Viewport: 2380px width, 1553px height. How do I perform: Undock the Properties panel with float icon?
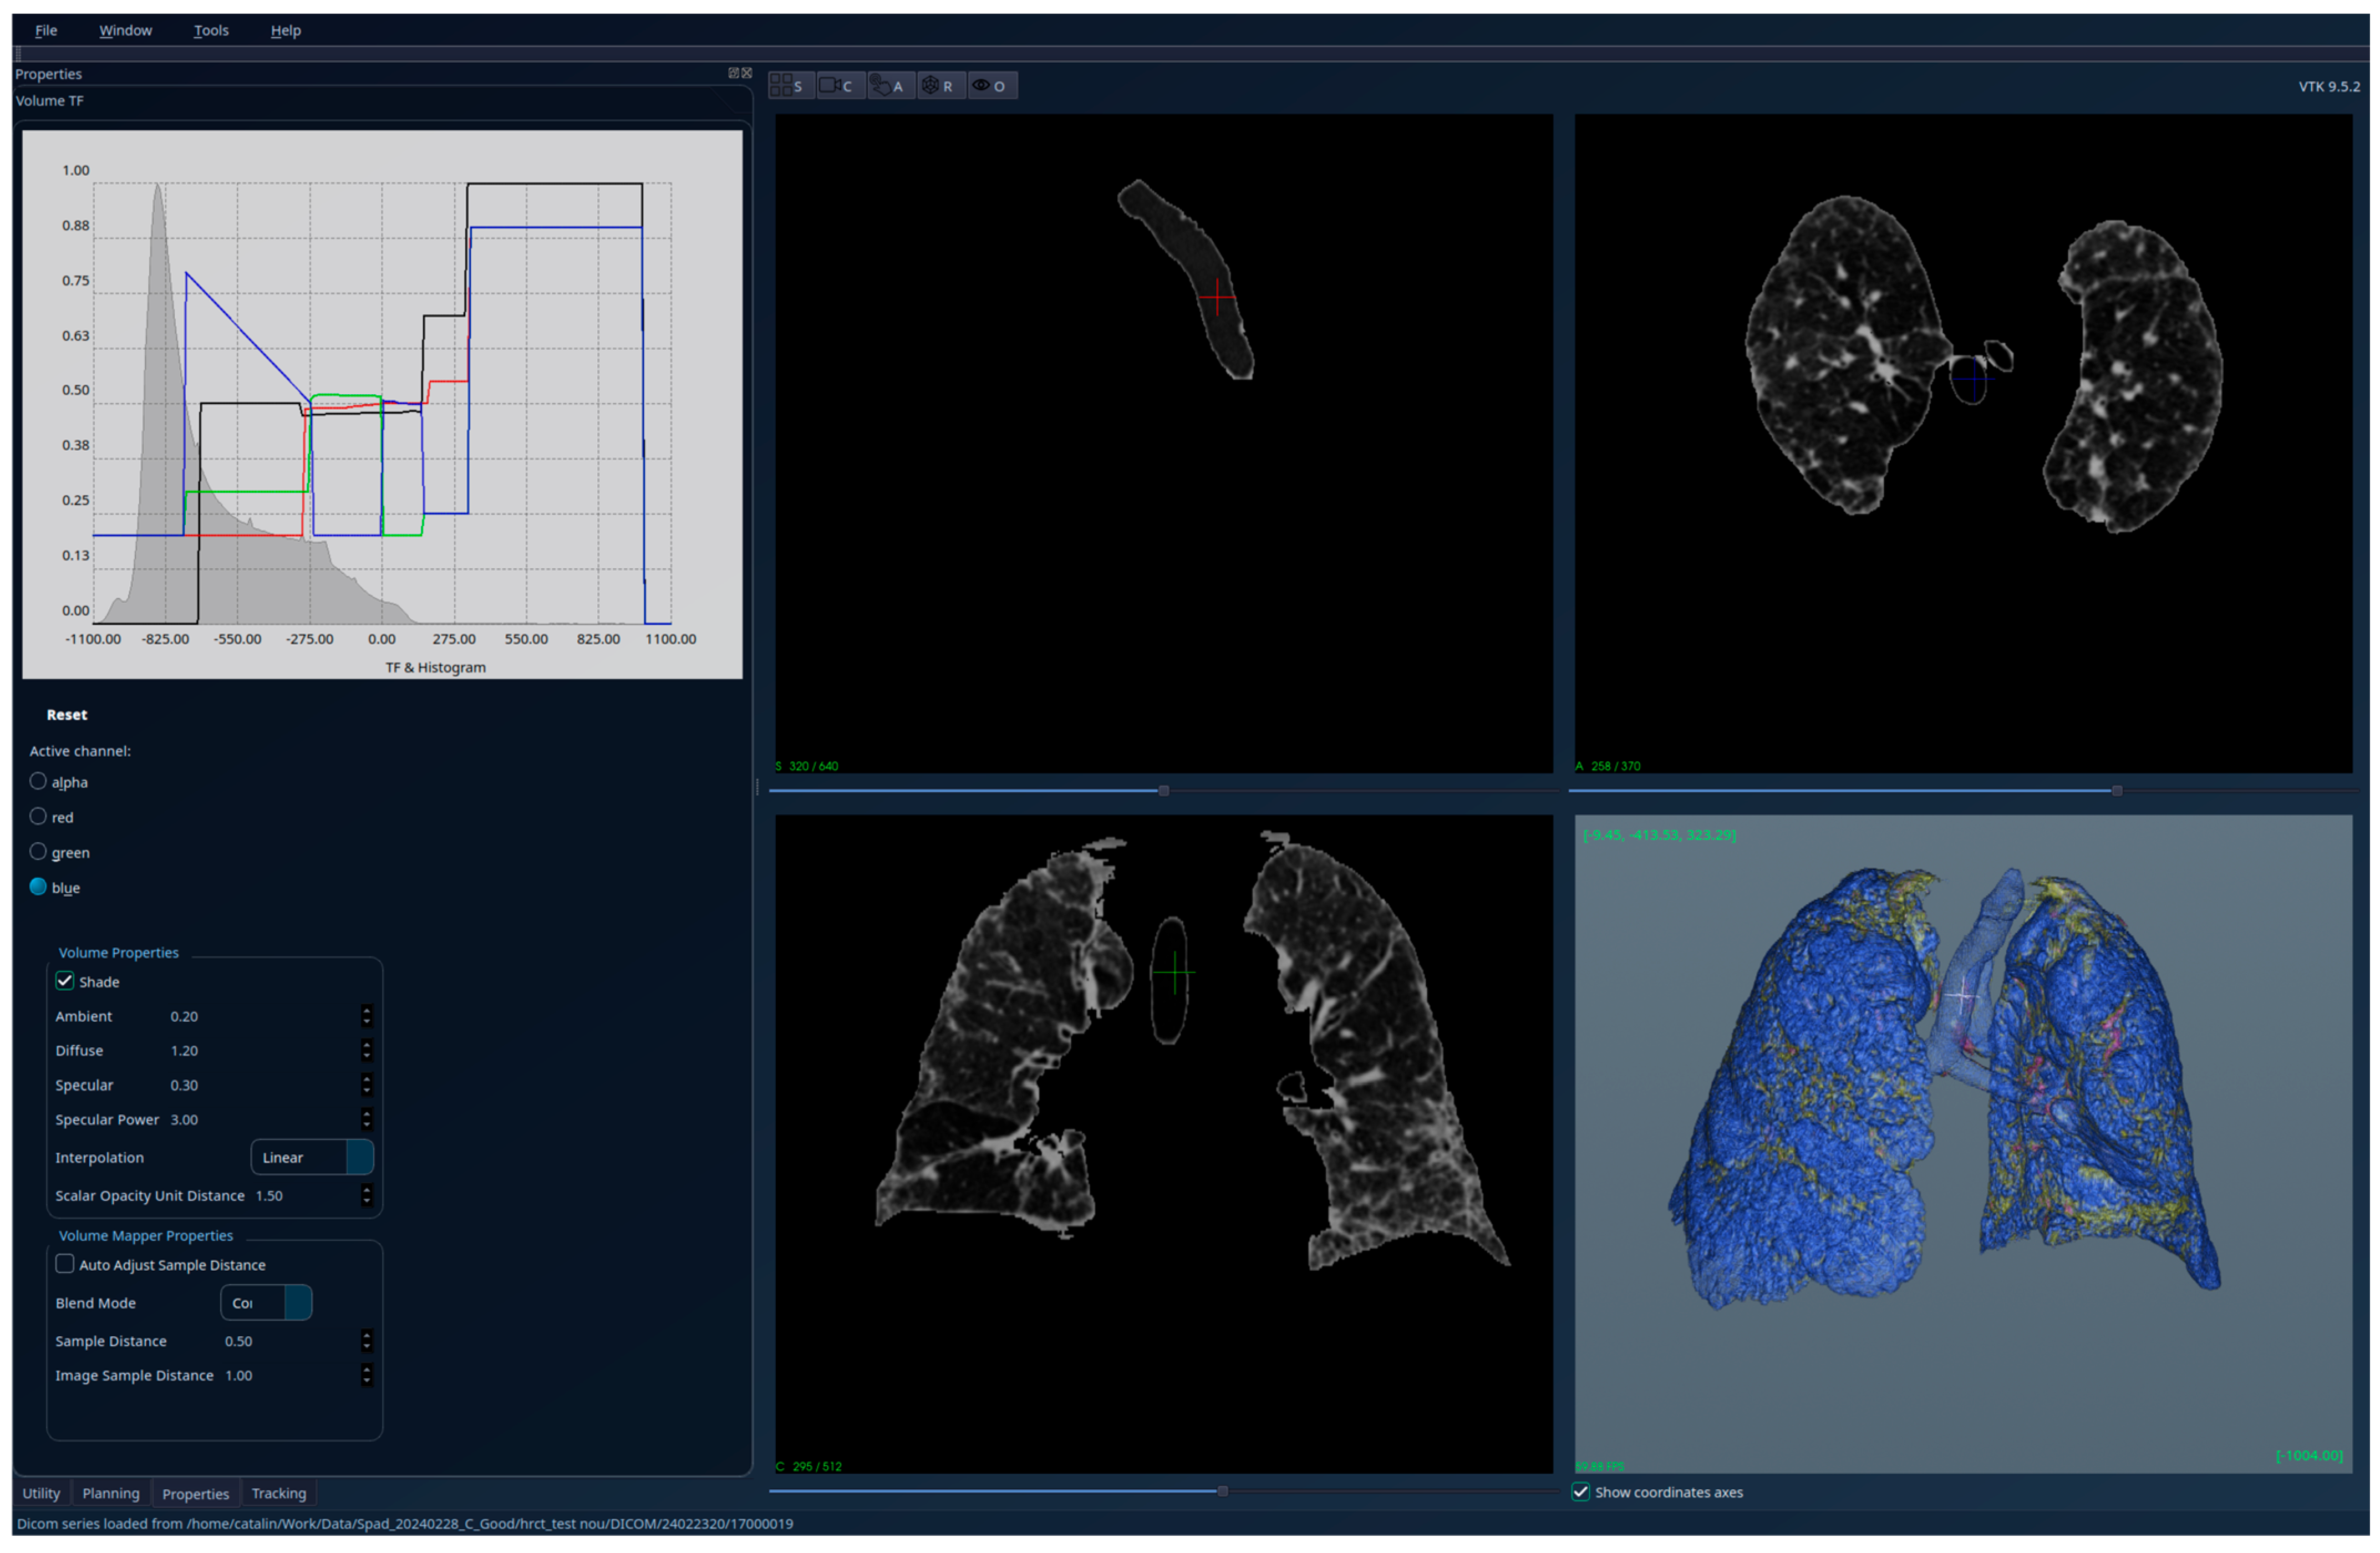coord(733,73)
